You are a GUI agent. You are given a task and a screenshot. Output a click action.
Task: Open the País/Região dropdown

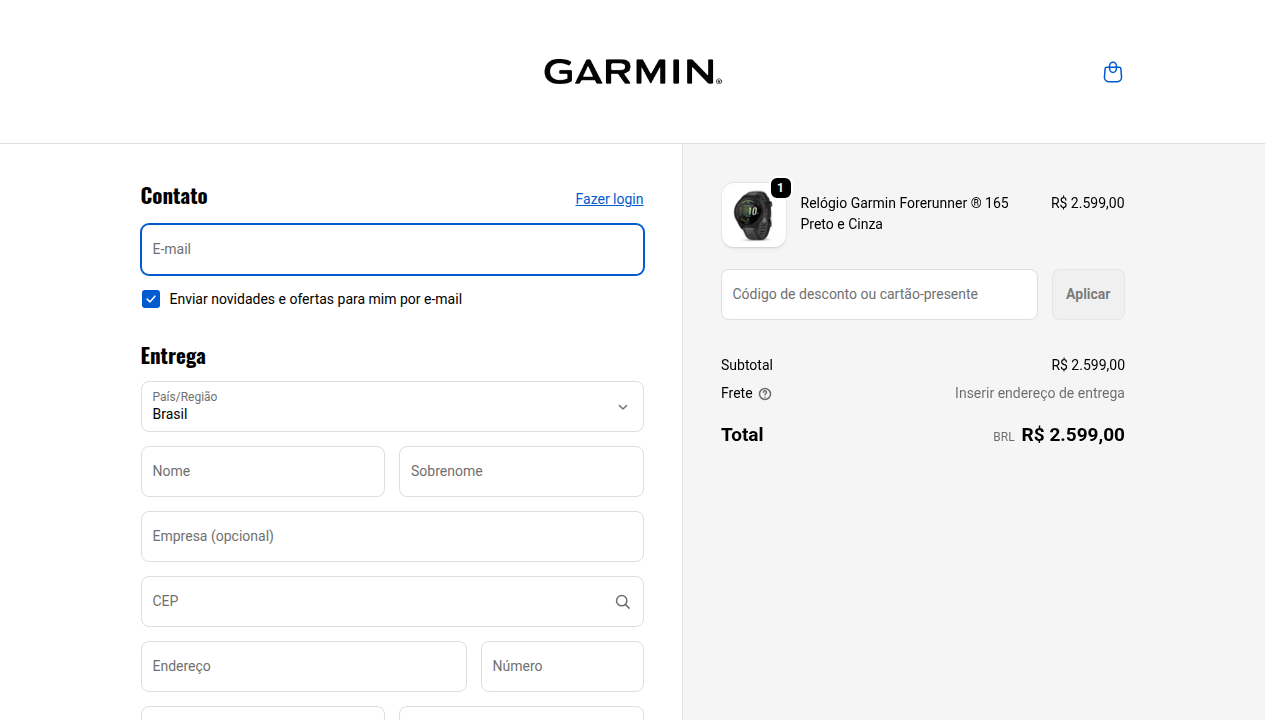click(392, 406)
